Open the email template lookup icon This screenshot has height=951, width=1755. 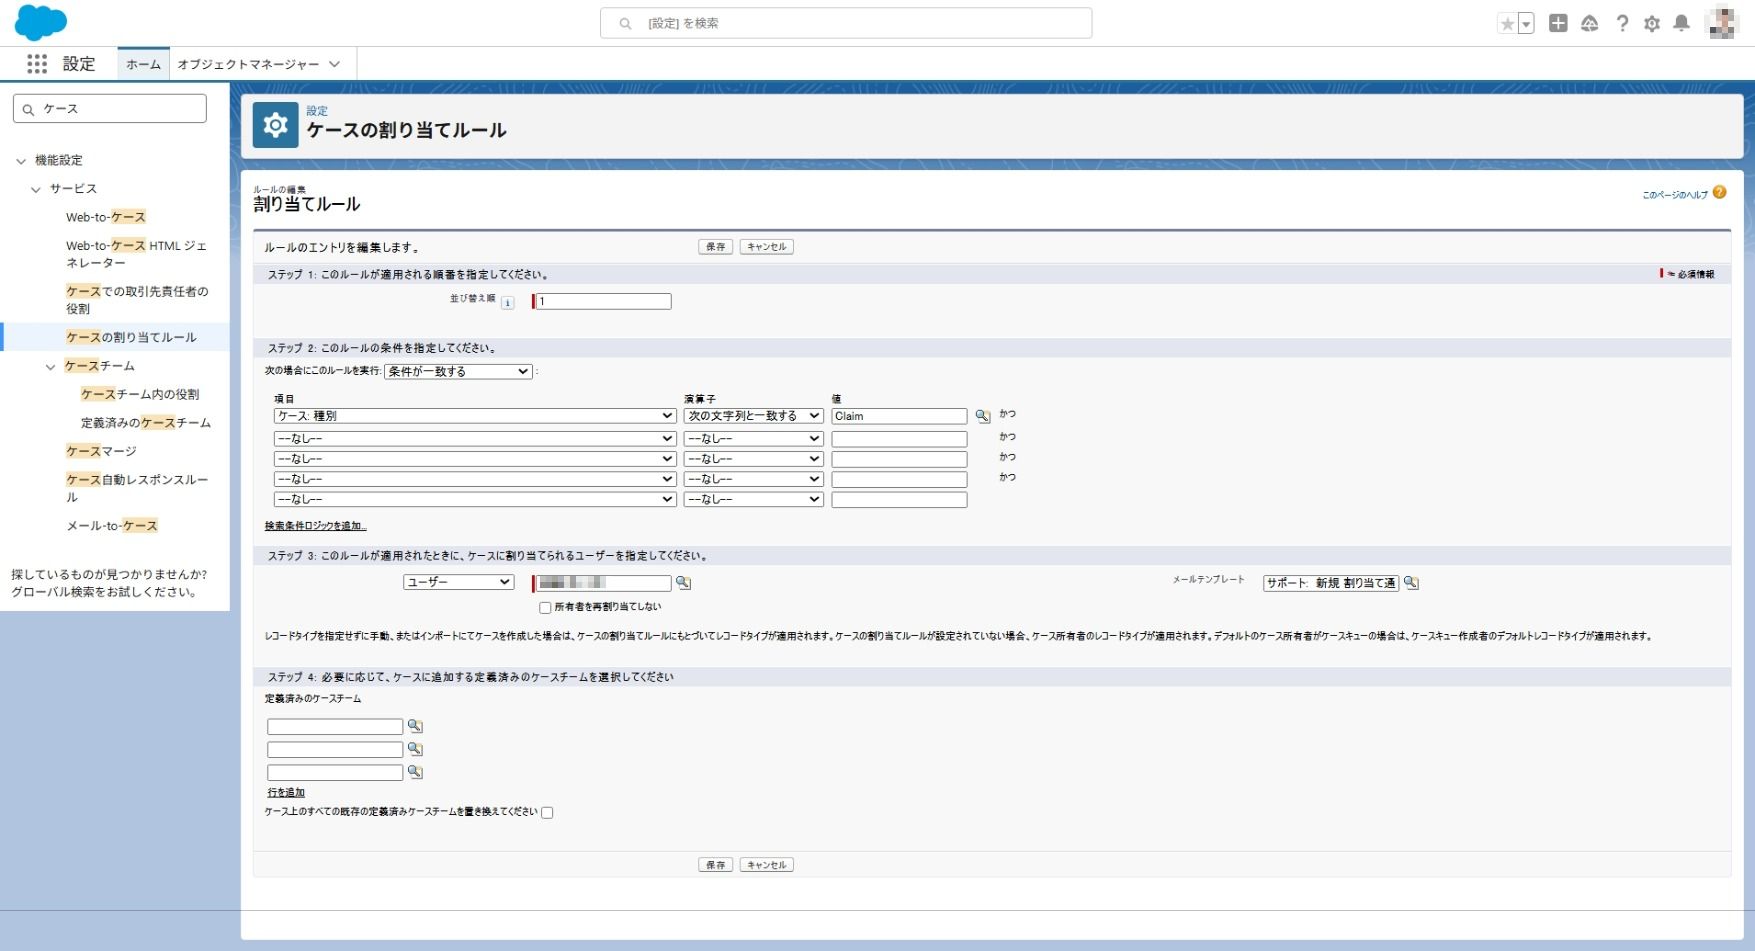1411,583
